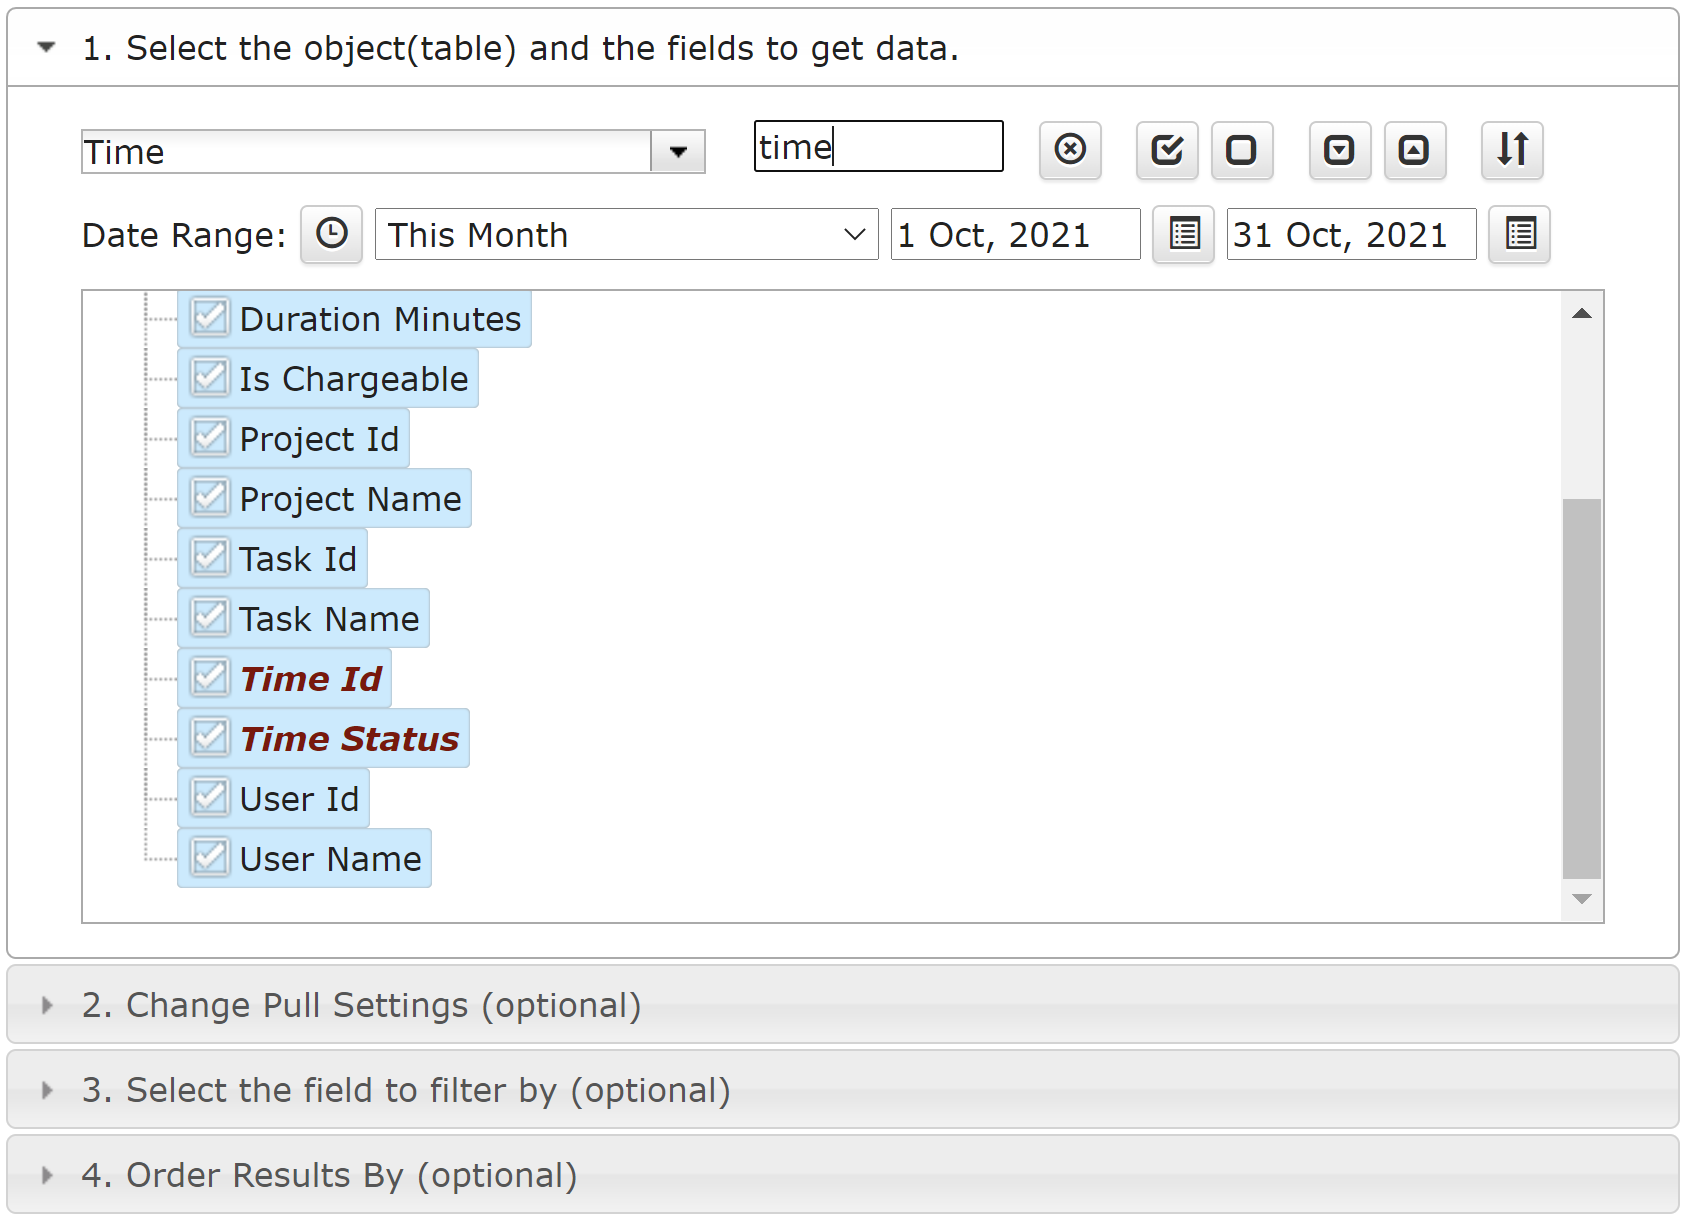Click the field search box containing time
The image size is (1690, 1219).
click(878, 146)
